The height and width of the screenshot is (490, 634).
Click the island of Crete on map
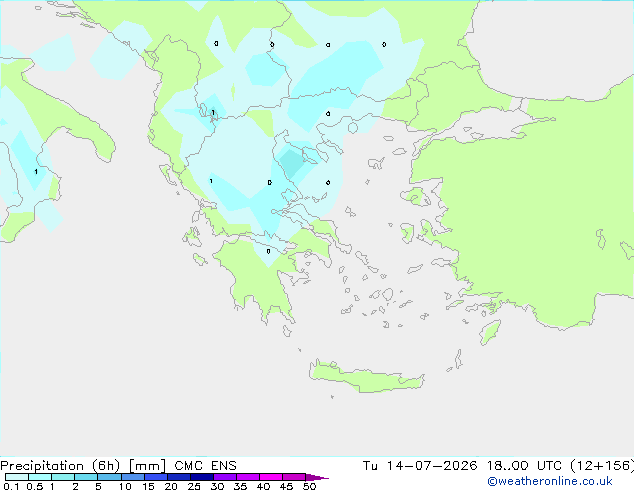pyautogui.click(x=366, y=377)
